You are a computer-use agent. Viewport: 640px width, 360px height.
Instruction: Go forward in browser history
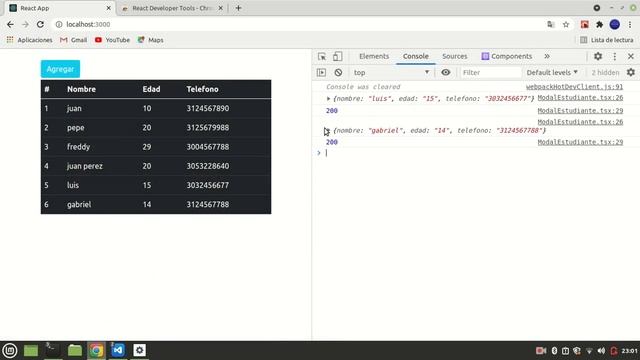[25, 24]
